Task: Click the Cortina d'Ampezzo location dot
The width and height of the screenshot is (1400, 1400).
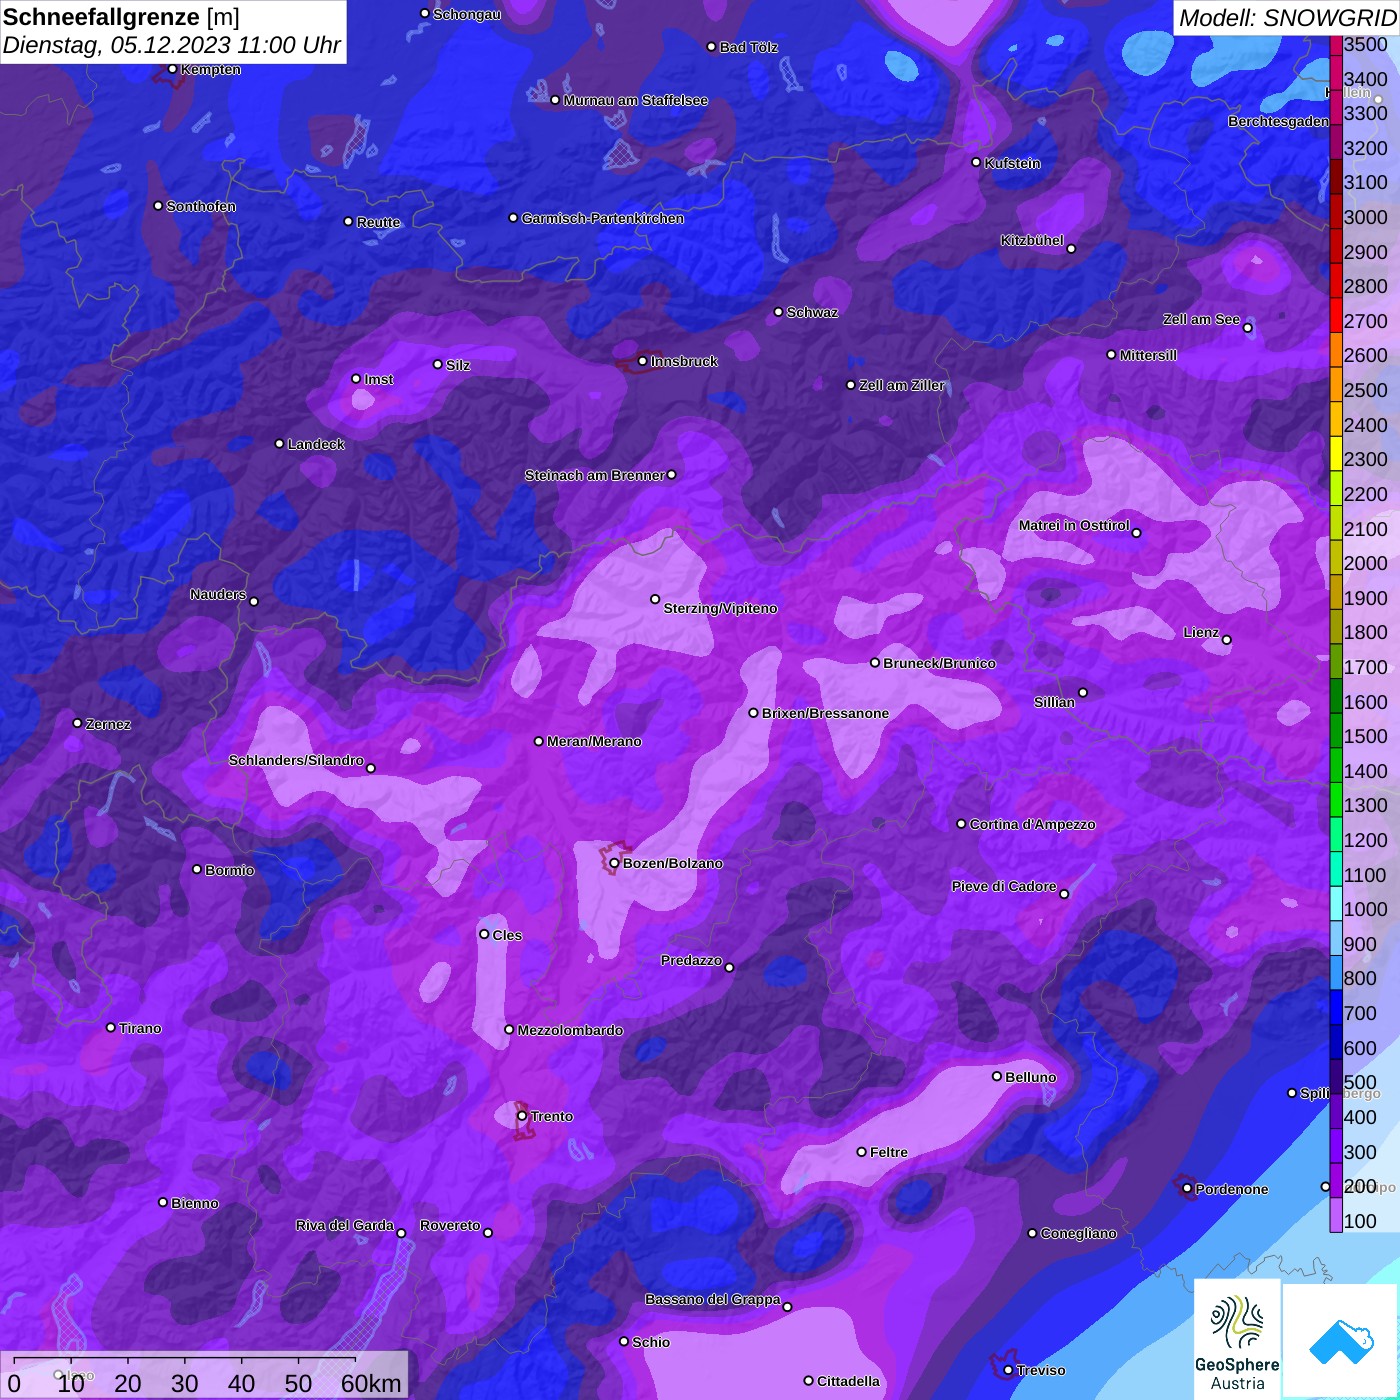Action: (961, 824)
